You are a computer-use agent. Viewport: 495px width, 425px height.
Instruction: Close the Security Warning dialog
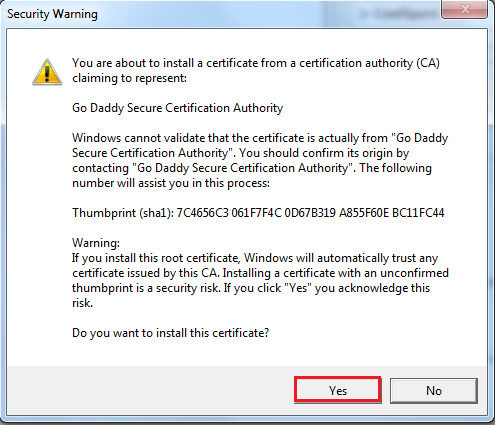[x=465, y=9]
